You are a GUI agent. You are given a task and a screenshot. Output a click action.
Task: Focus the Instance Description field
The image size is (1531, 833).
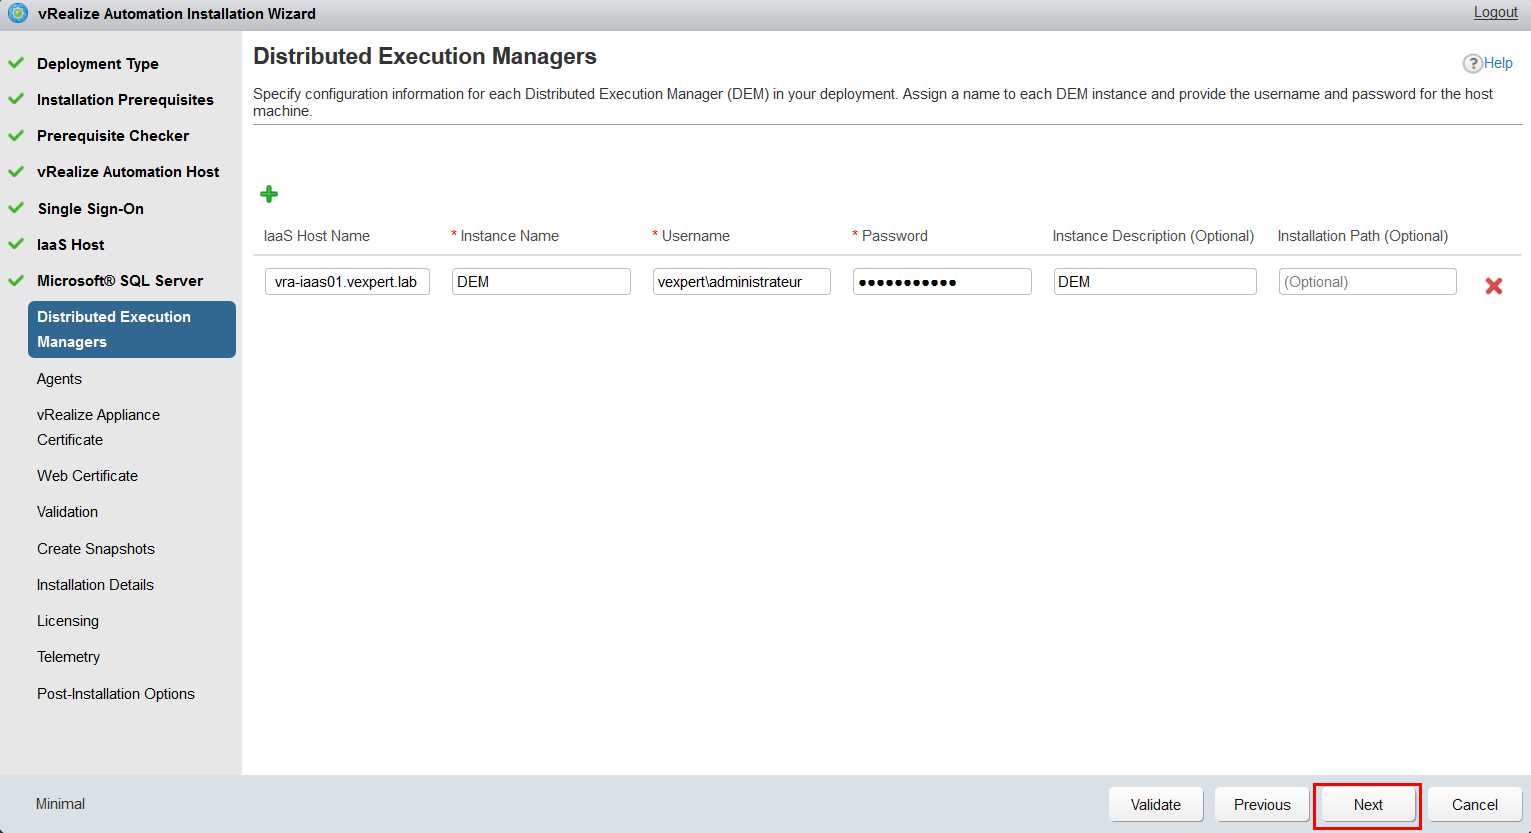click(x=1155, y=282)
